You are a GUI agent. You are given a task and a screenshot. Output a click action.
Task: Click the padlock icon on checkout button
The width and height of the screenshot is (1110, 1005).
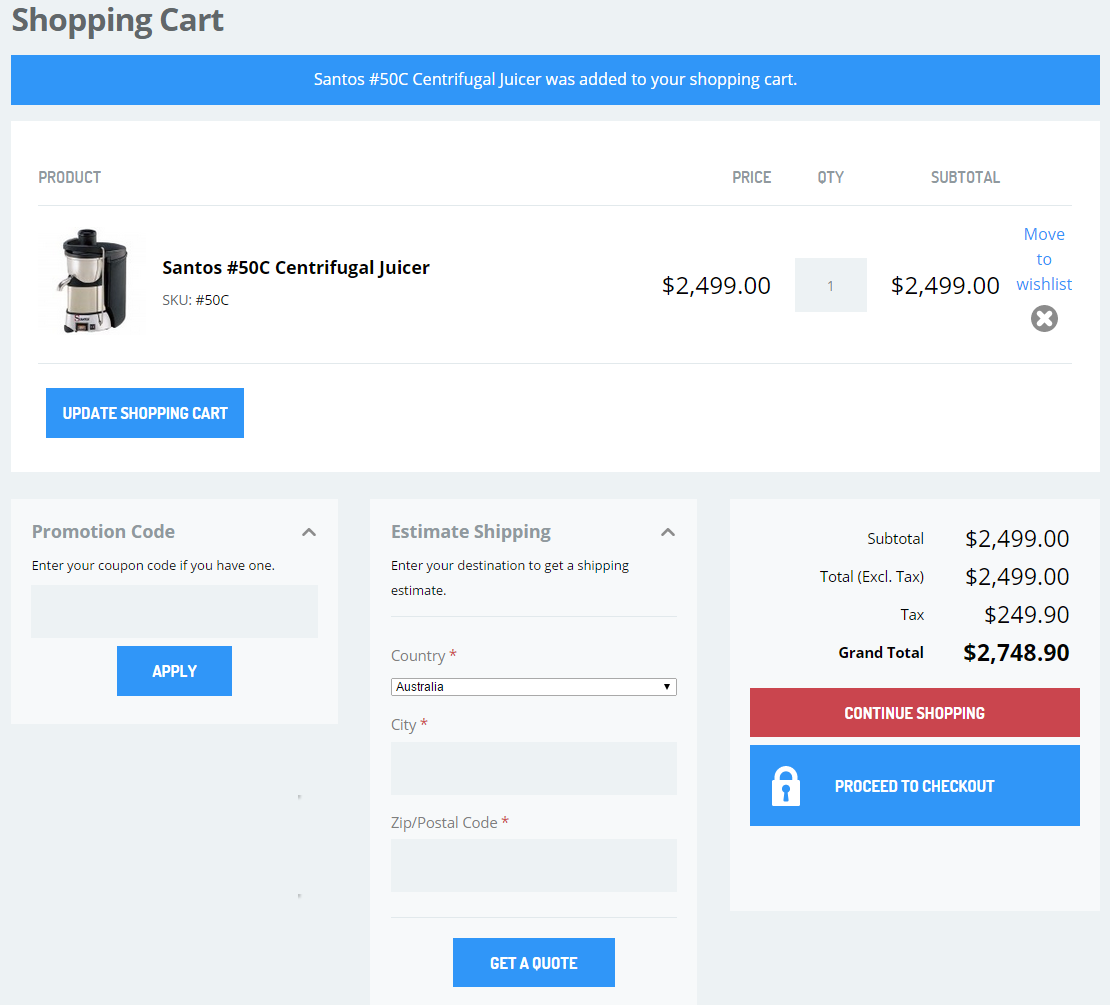pyautogui.click(x=786, y=786)
